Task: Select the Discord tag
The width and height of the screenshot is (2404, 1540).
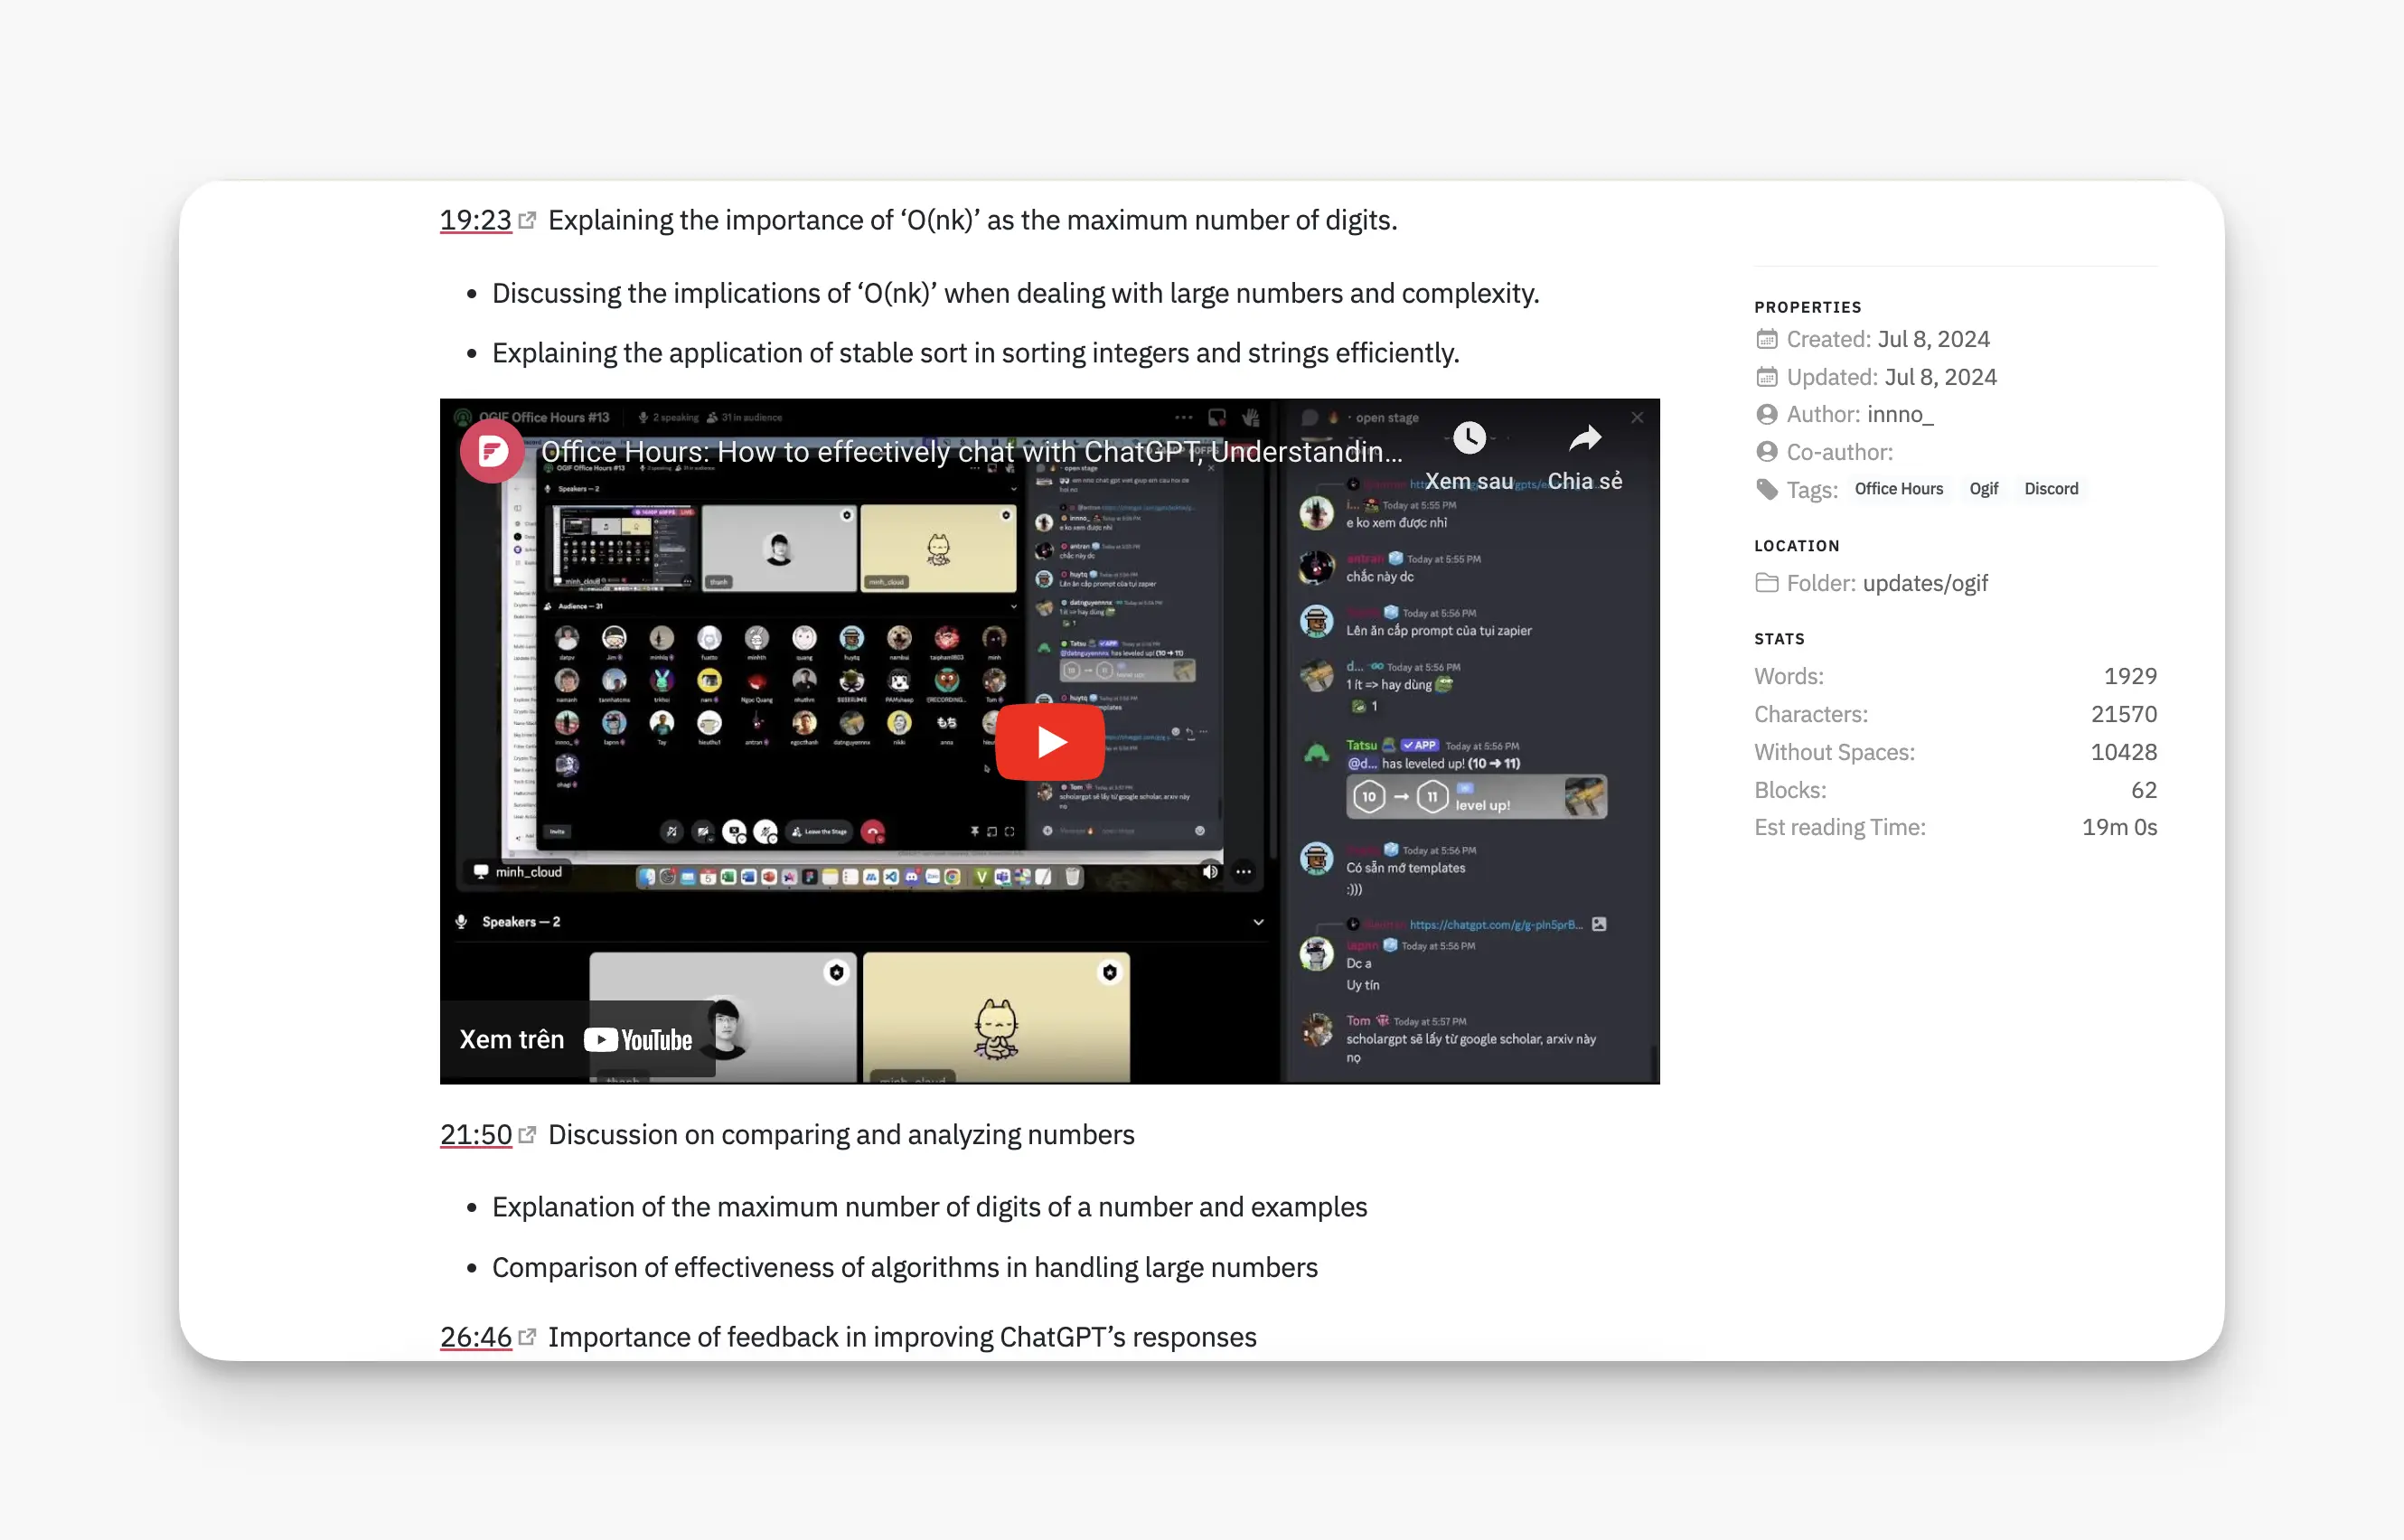Action: tap(2051, 489)
